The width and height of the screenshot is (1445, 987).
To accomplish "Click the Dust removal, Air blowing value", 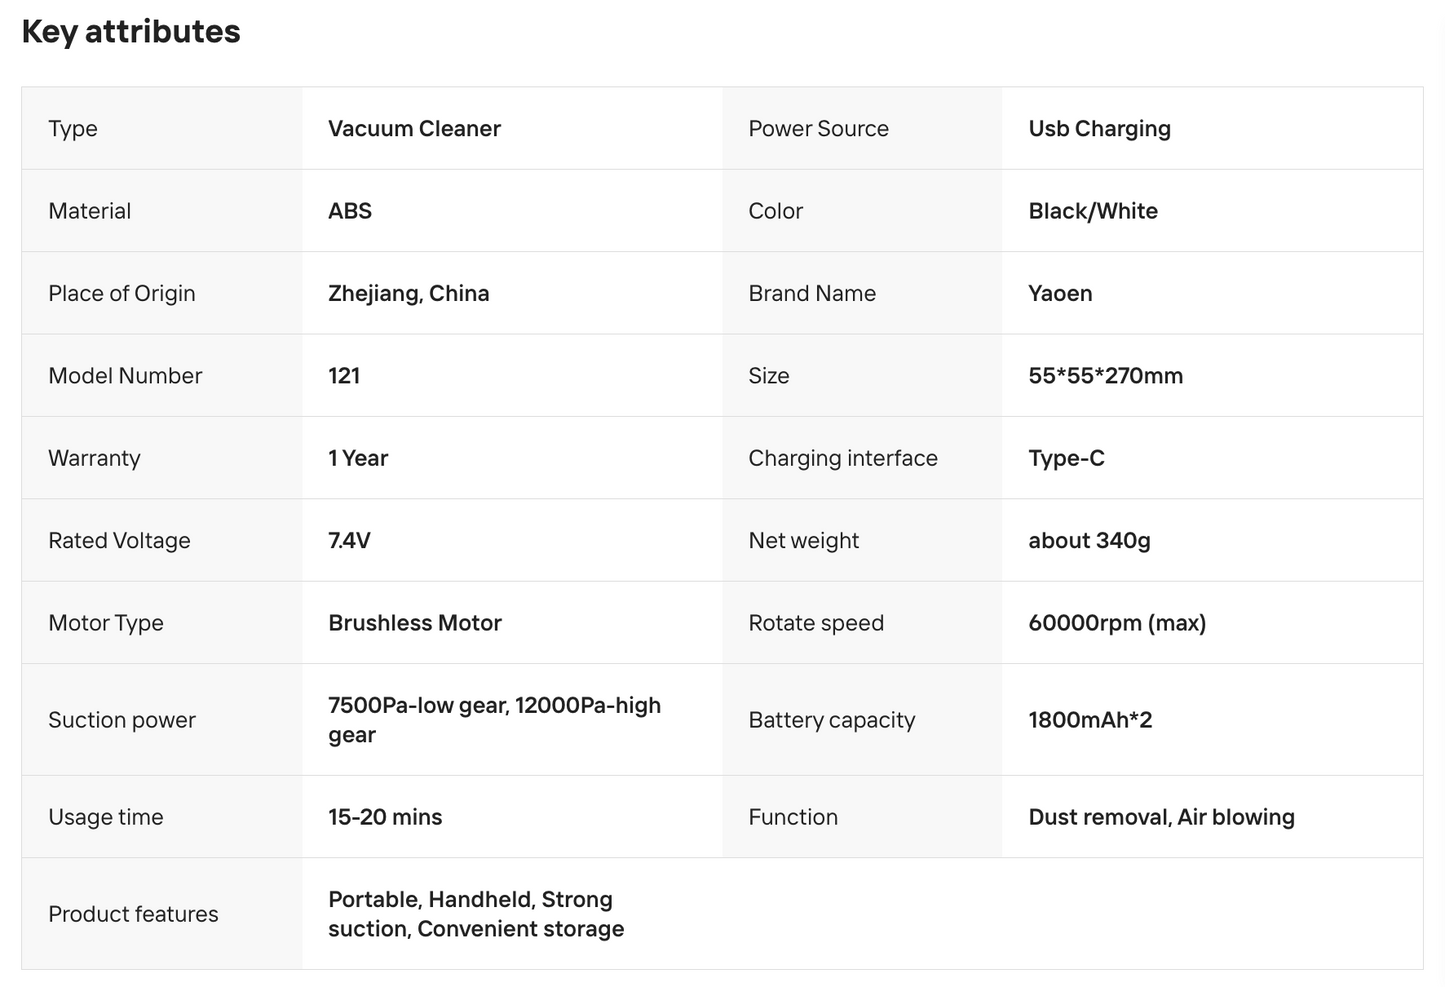I will click(x=1161, y=817).
